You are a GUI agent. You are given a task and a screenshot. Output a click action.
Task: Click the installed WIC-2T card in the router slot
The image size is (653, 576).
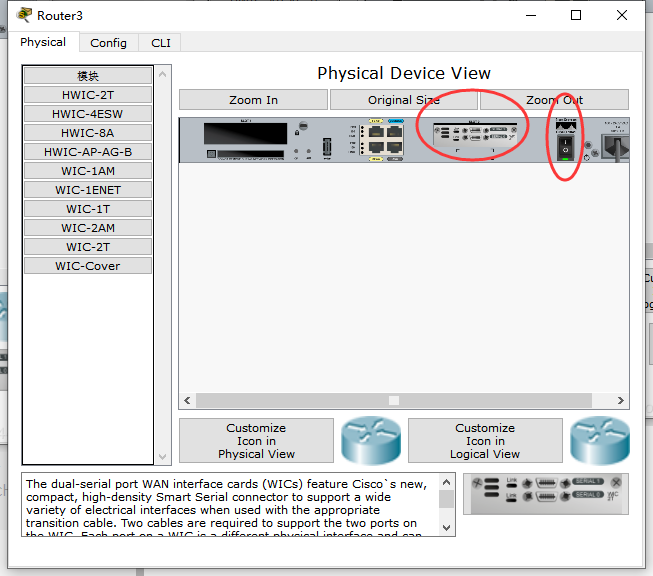(x=475, y=134)
